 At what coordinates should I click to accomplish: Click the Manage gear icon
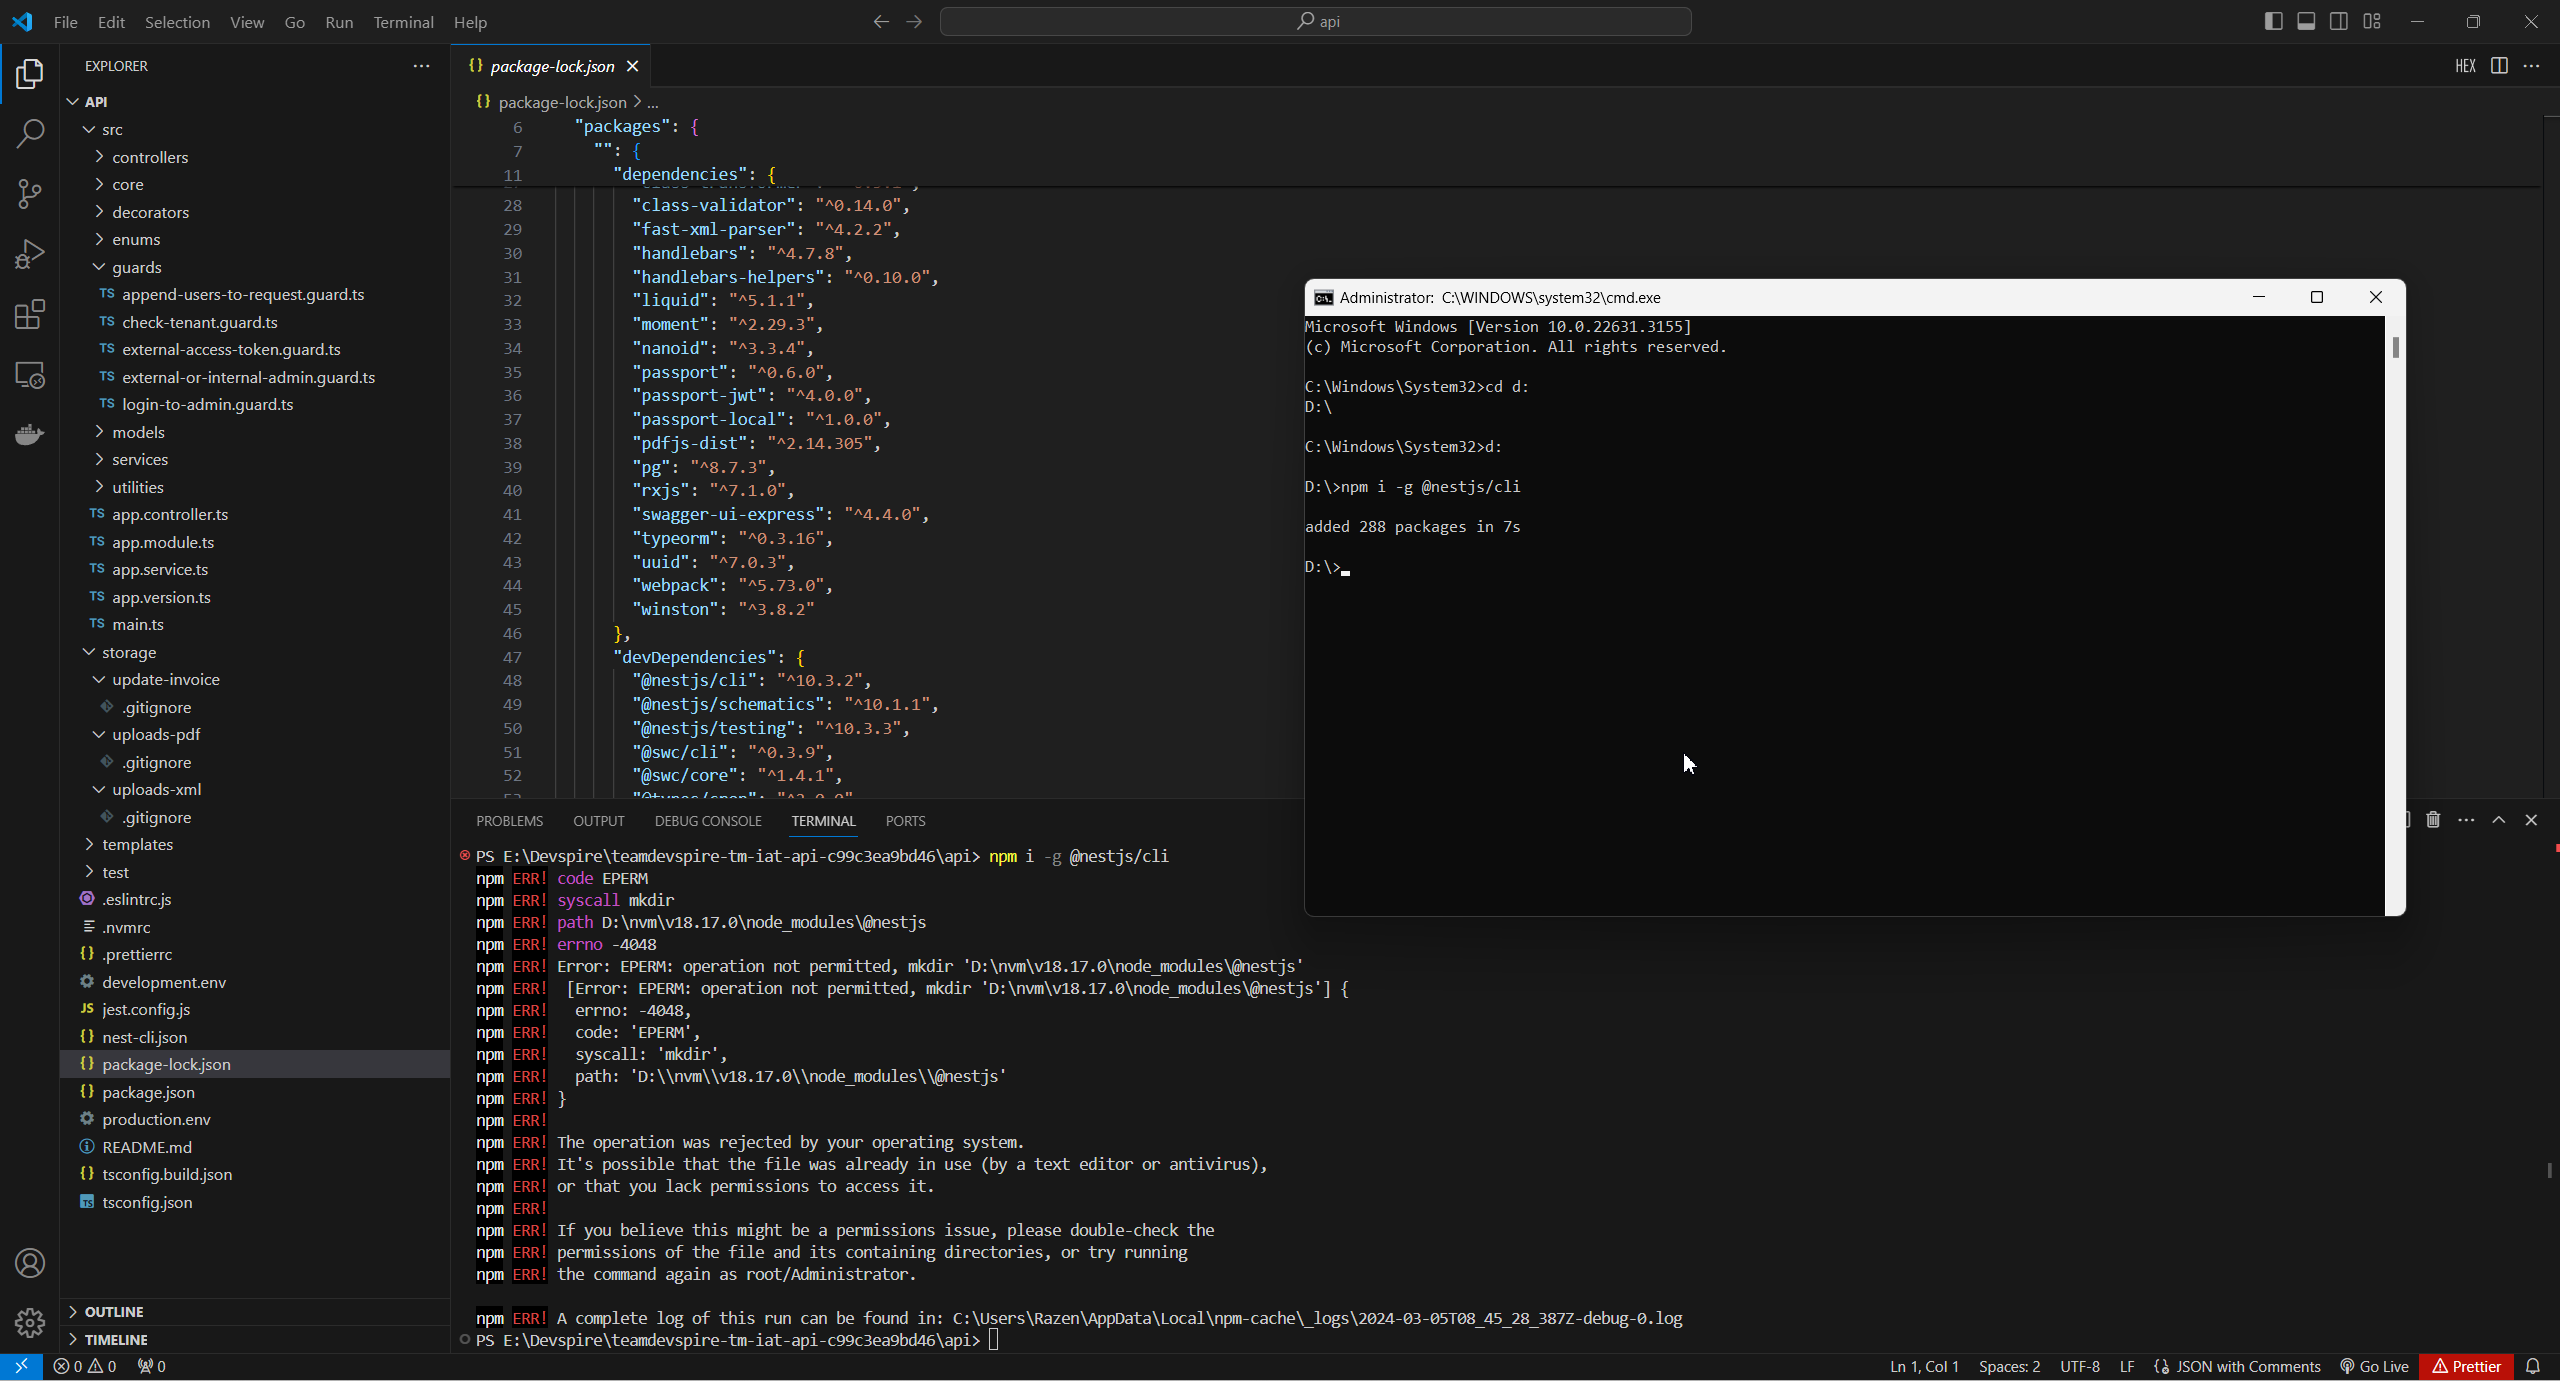click(x=30, y=1322)
